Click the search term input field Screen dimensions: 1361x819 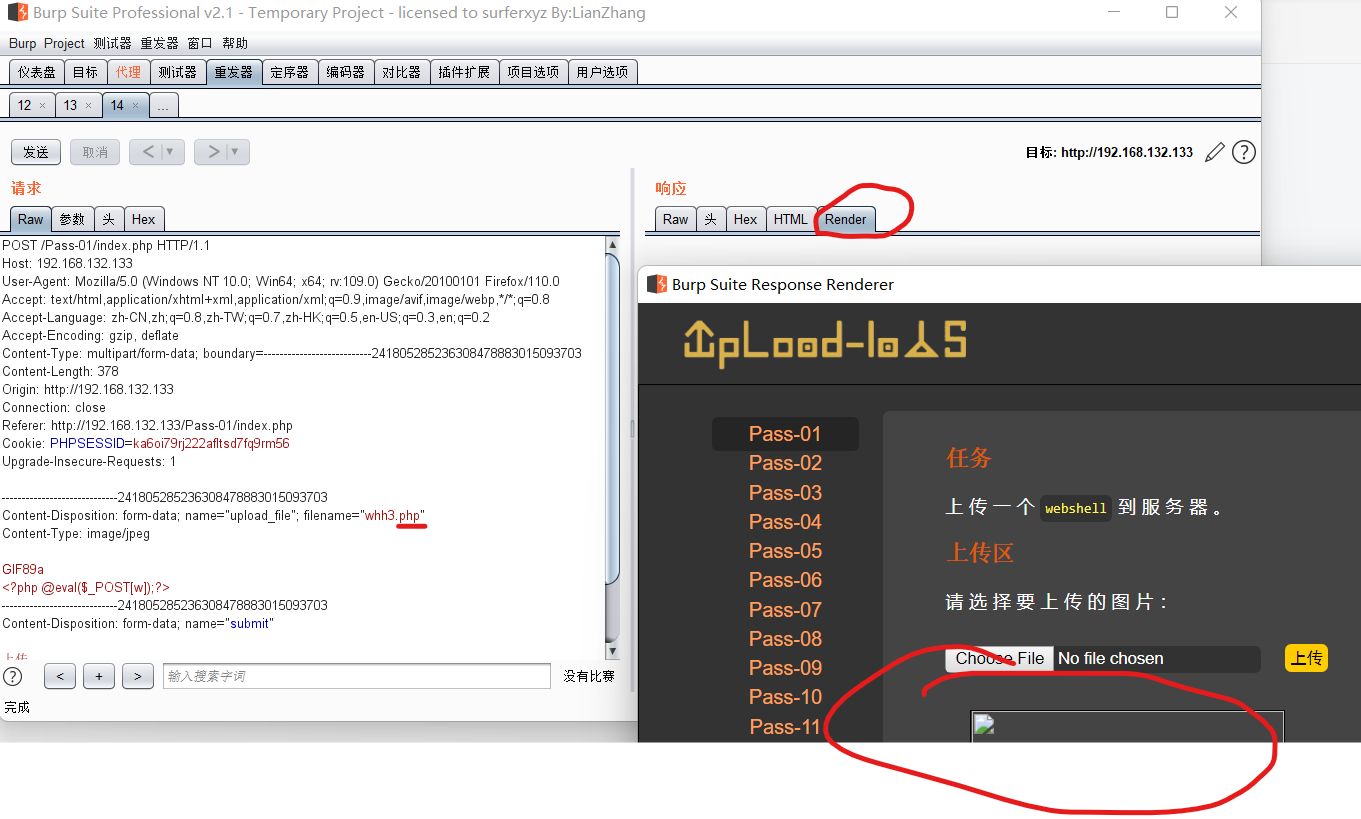point(357,676)
